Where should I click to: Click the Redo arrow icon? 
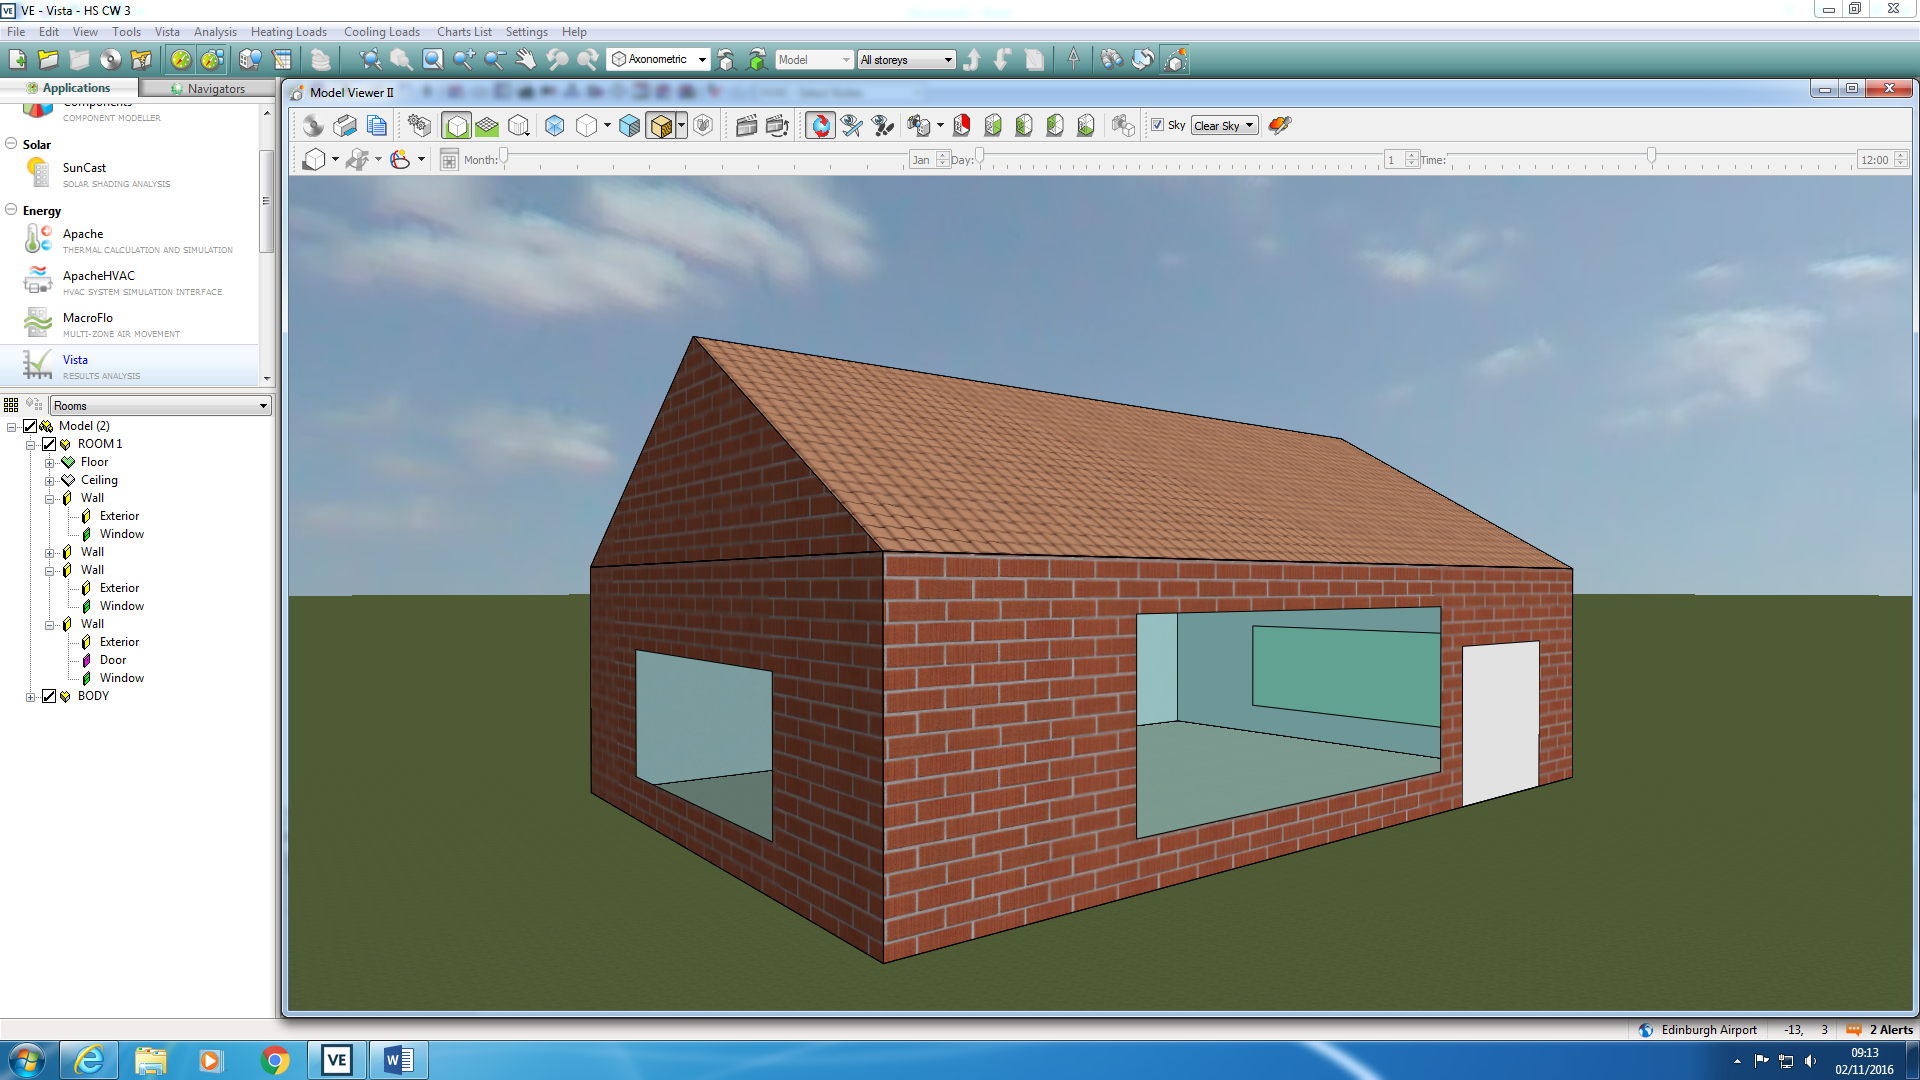coord(588,59)
